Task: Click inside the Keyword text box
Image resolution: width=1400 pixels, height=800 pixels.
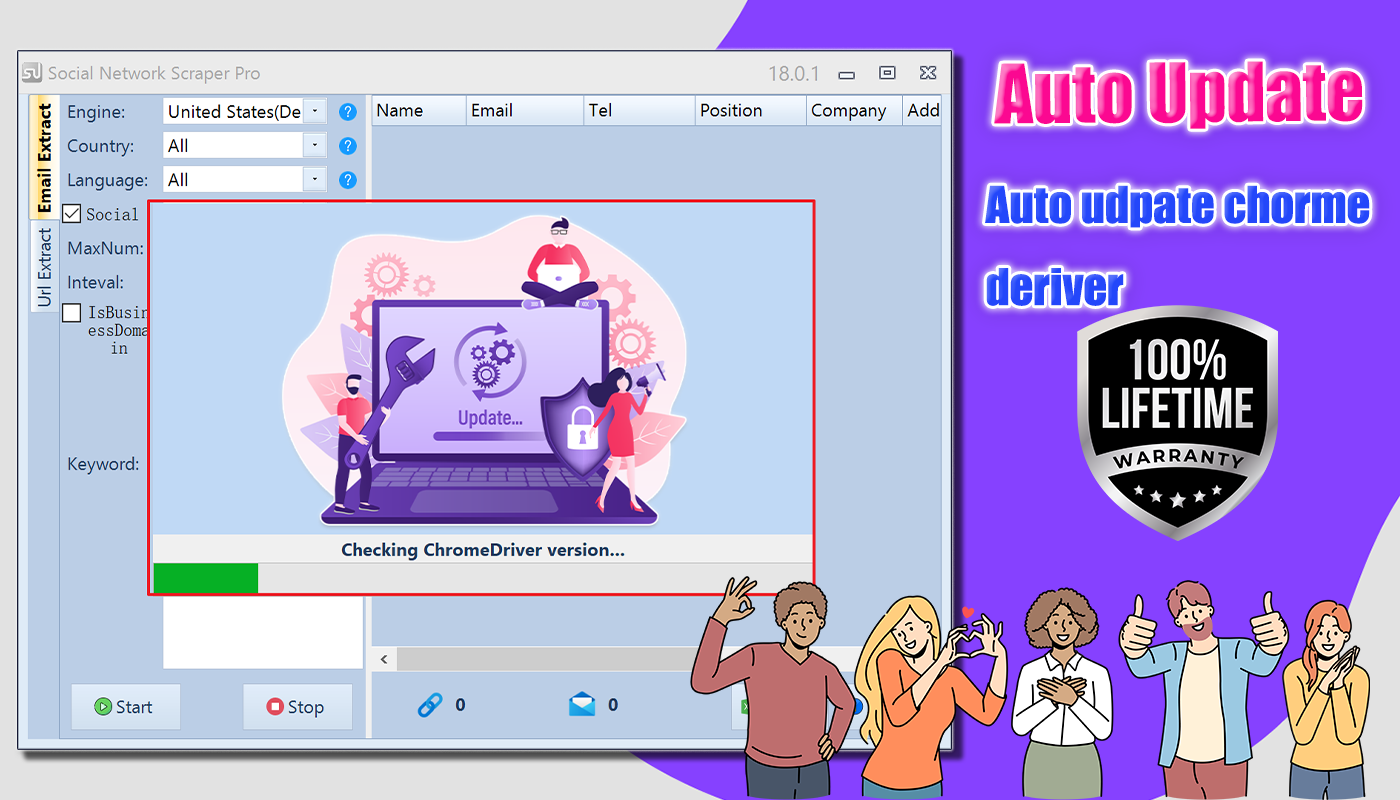Action: [262, 632]
